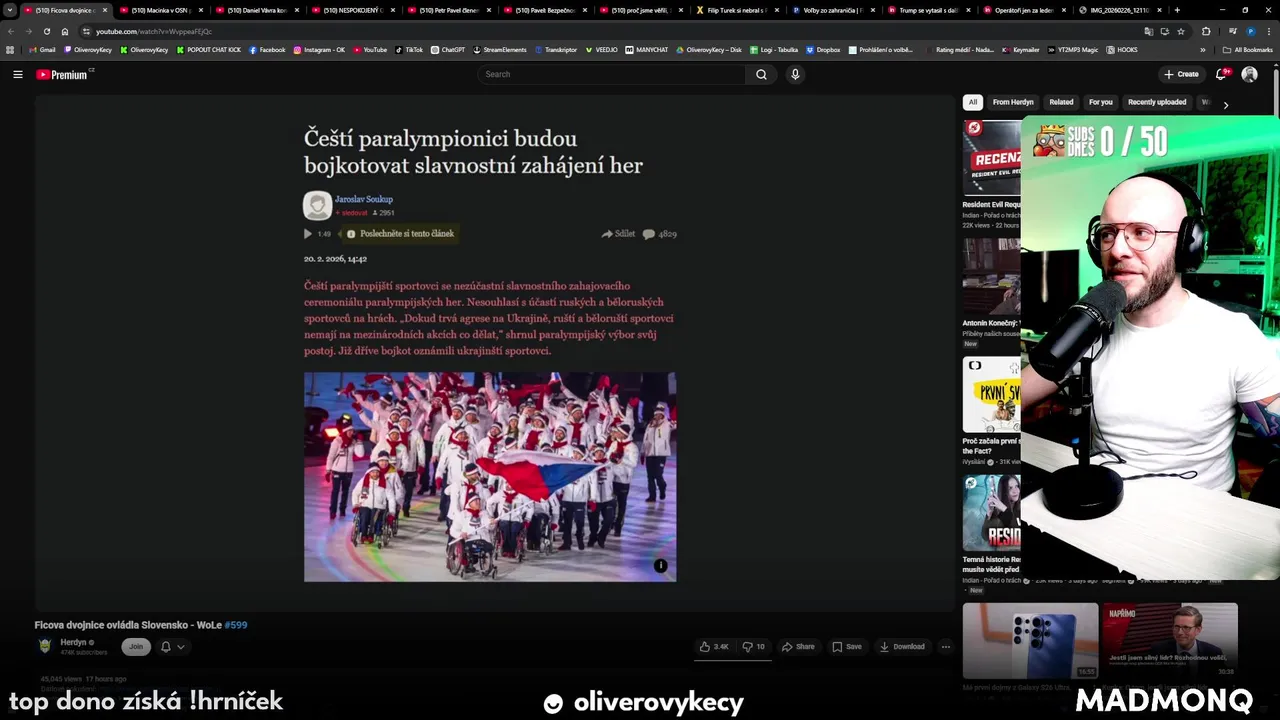Select the Related filter chip
Screen dimensions: 1280x720
click(x=1061, y=102)
